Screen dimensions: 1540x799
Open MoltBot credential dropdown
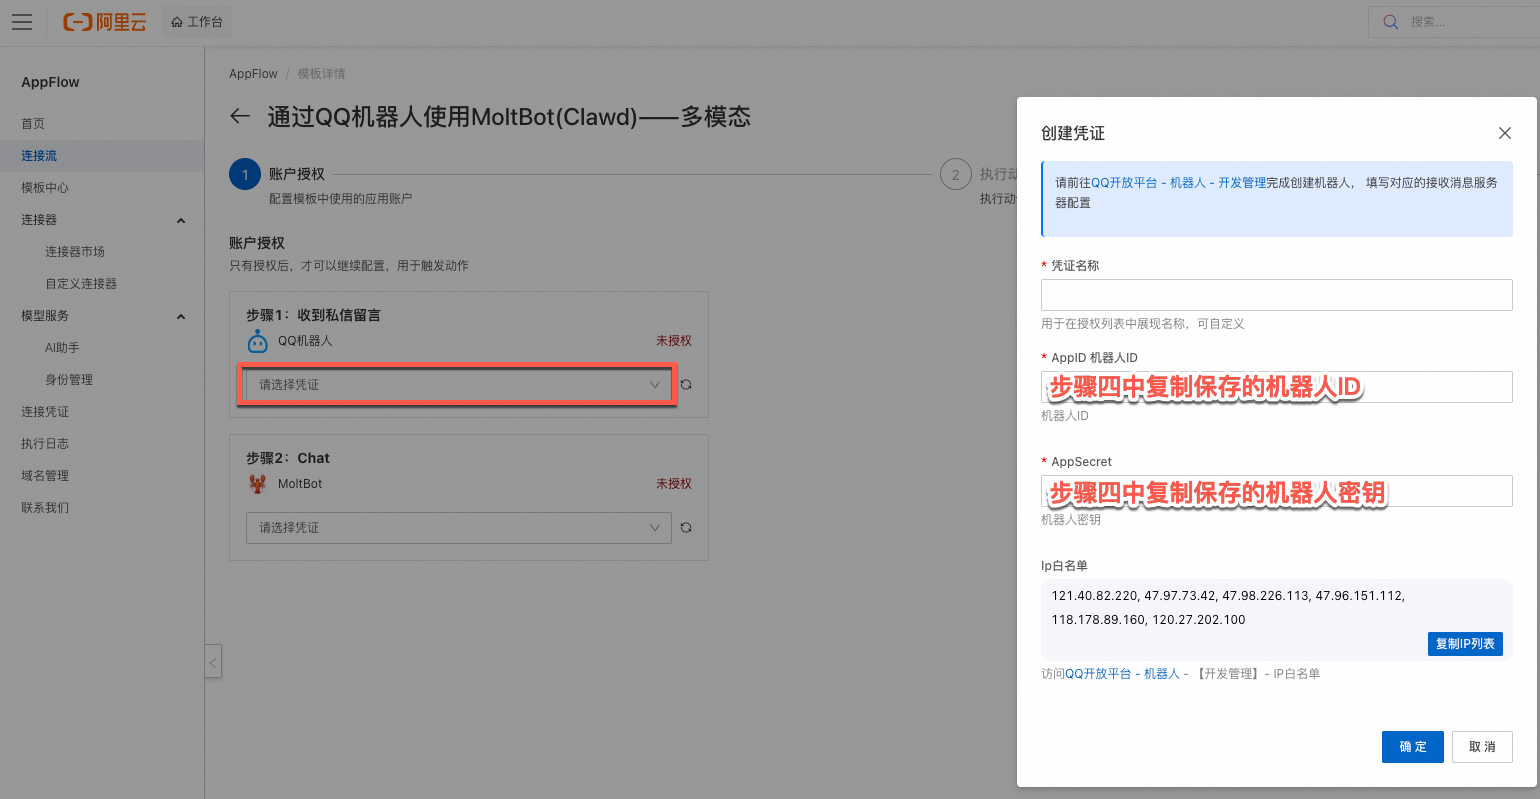point(458,528)
